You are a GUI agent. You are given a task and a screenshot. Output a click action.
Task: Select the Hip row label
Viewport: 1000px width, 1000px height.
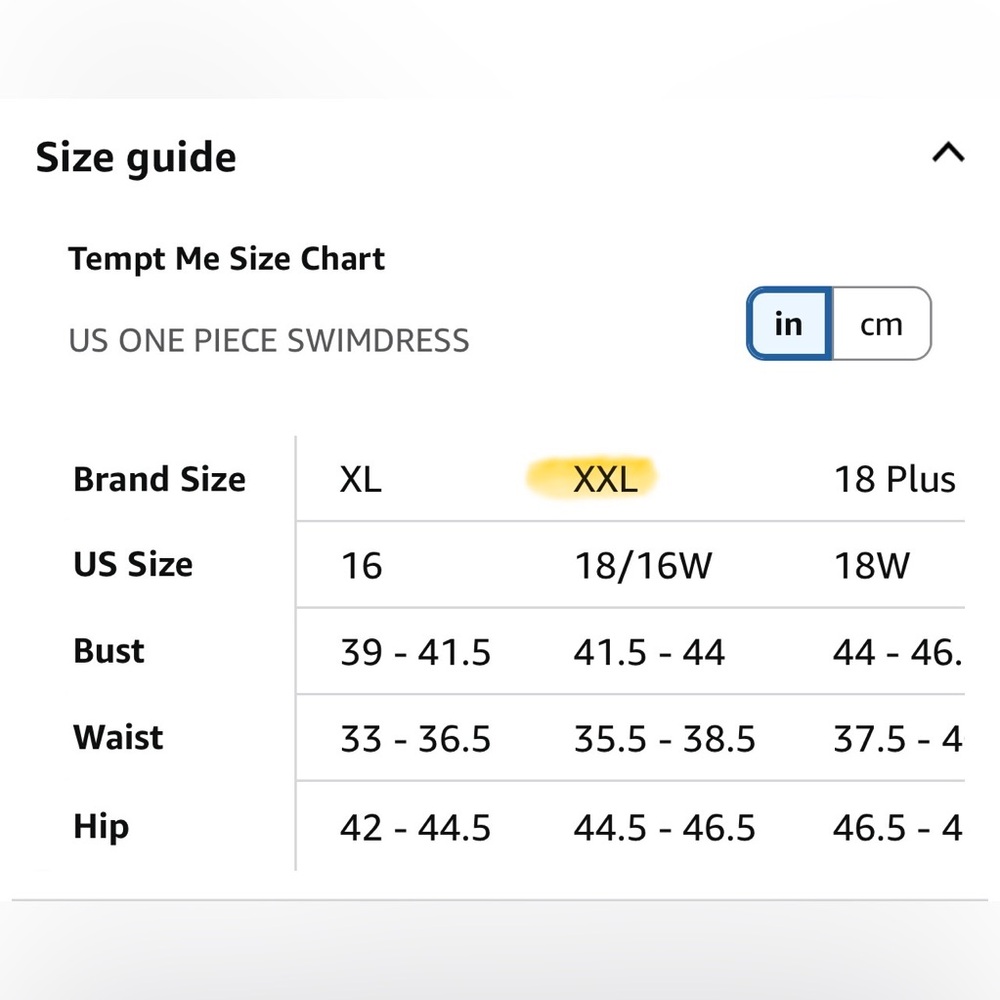tap(100, 827)
